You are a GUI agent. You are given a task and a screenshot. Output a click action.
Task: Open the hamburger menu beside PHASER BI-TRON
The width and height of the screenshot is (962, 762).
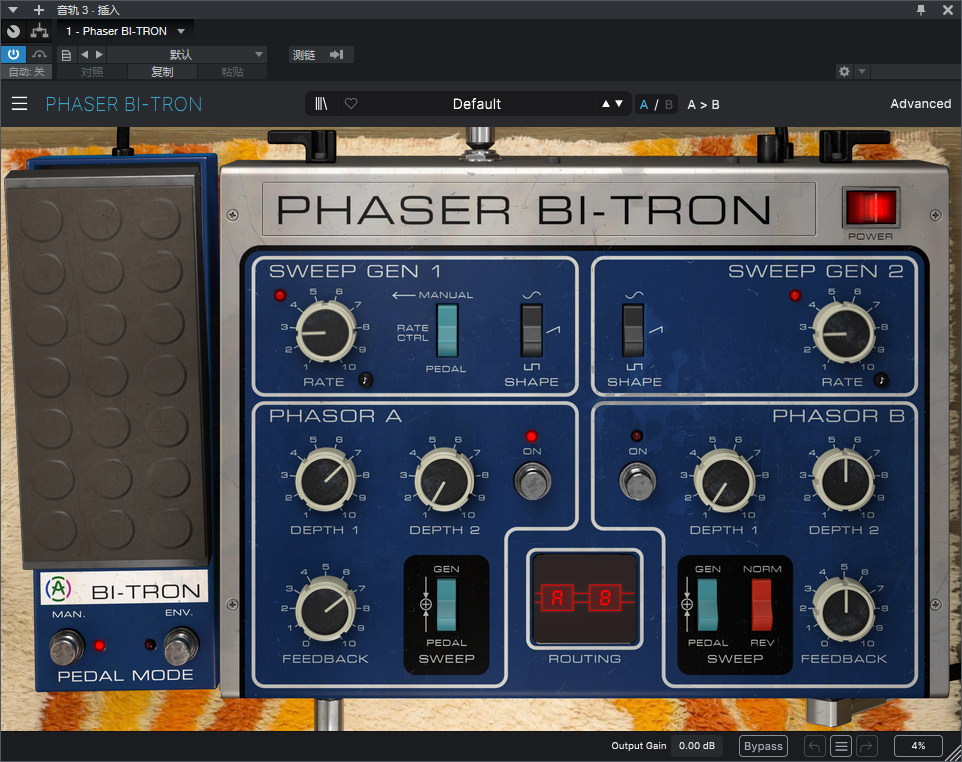tap(19, 104)
